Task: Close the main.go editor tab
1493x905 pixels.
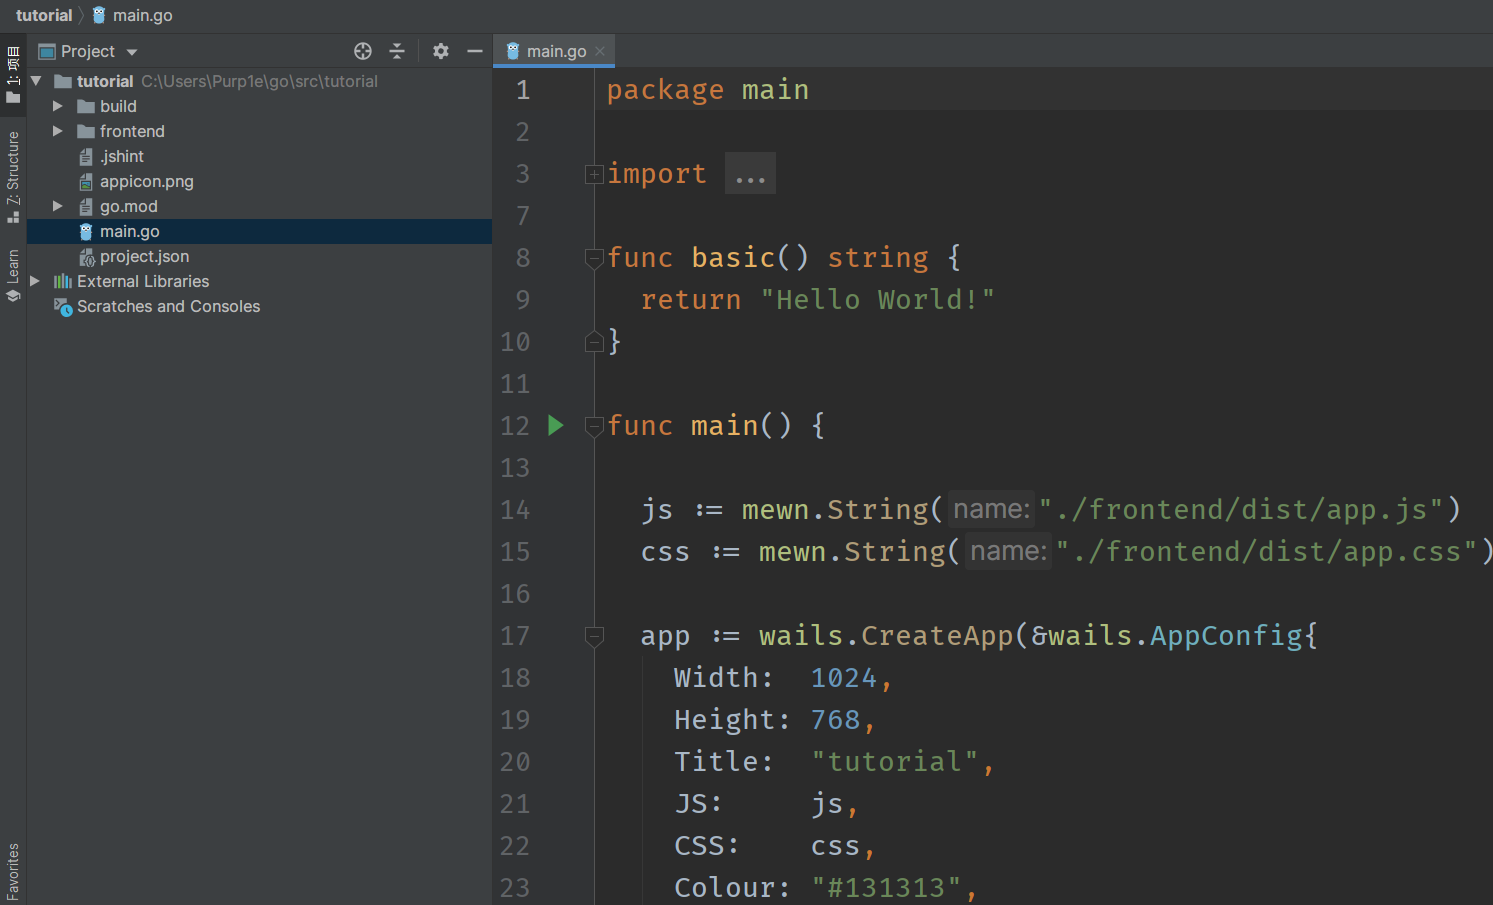Action: pos(600,51)
